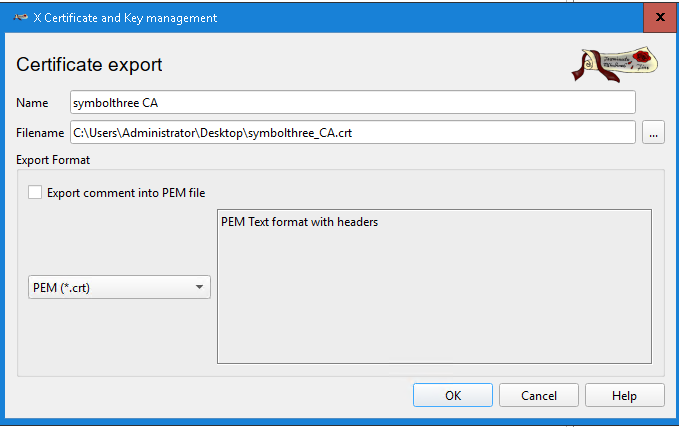This screenshot has height=427, width=679.
Task: Click the arrow on the export format combo box
Action: point(200,288)
